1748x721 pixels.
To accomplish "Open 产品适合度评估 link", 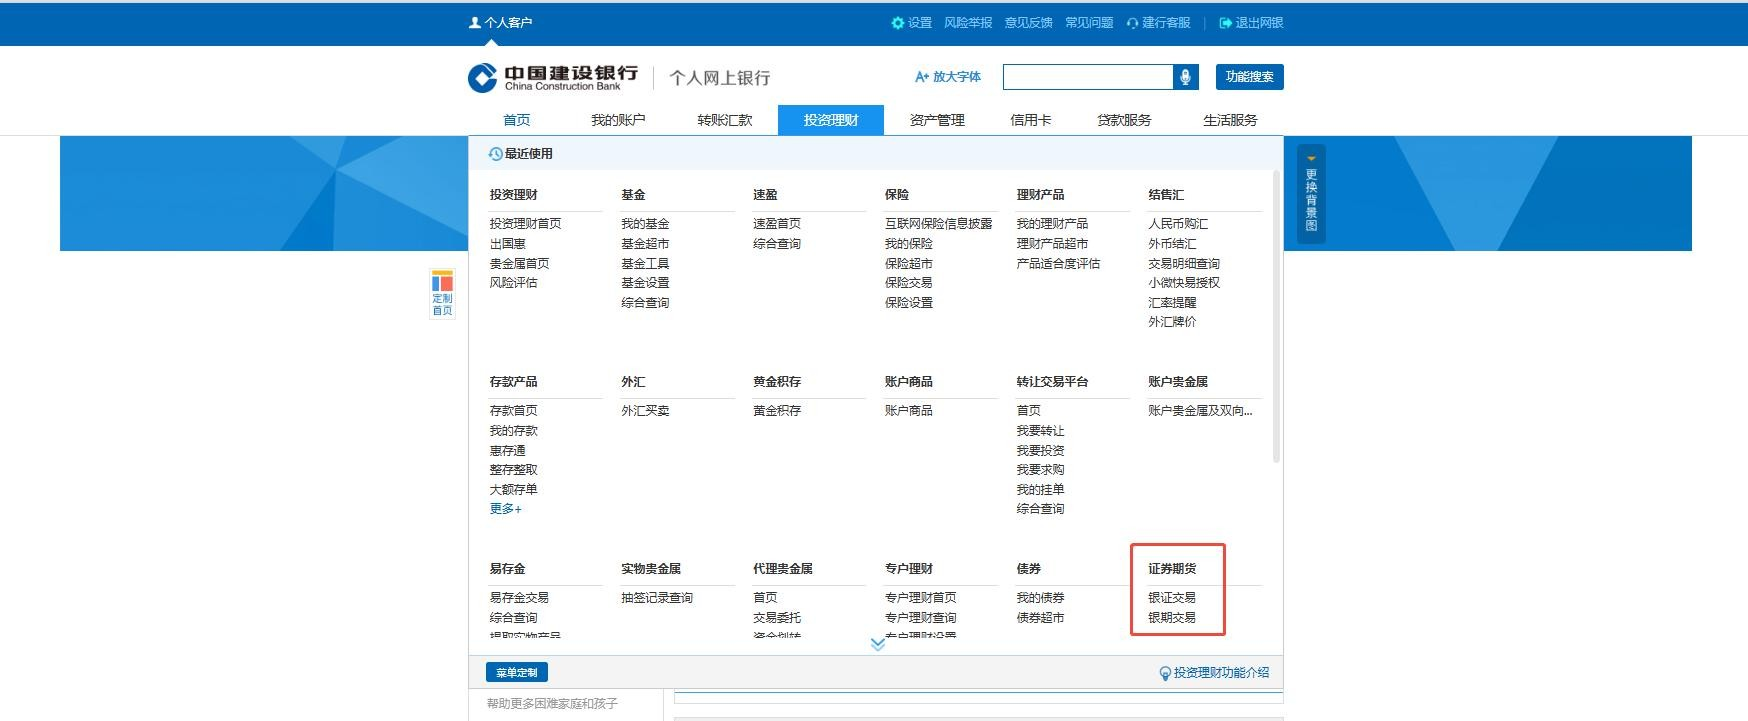I will point(1058,264).
